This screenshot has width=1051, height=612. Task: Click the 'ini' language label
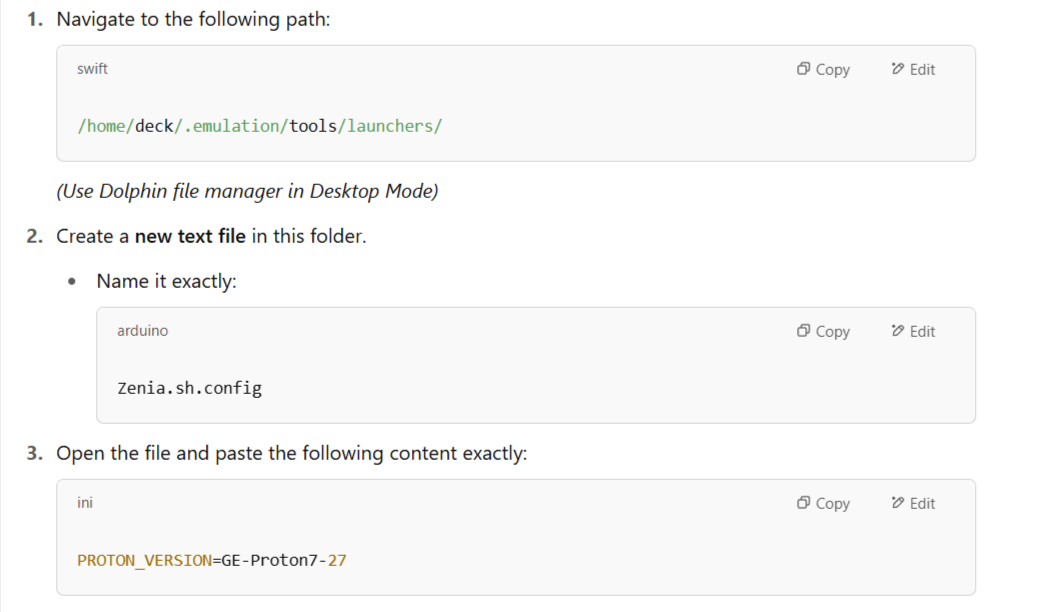85,503
